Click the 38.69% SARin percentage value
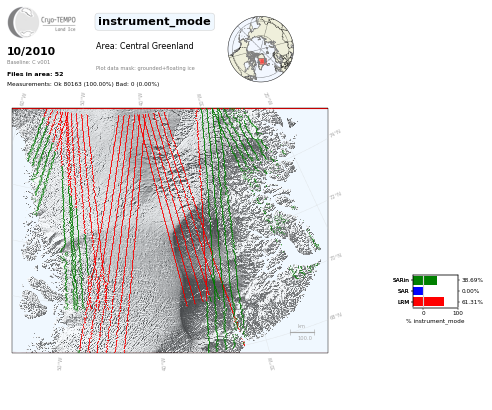Image resolution: width=492 pixels, height=410 pixels. [x=472, y=280]
